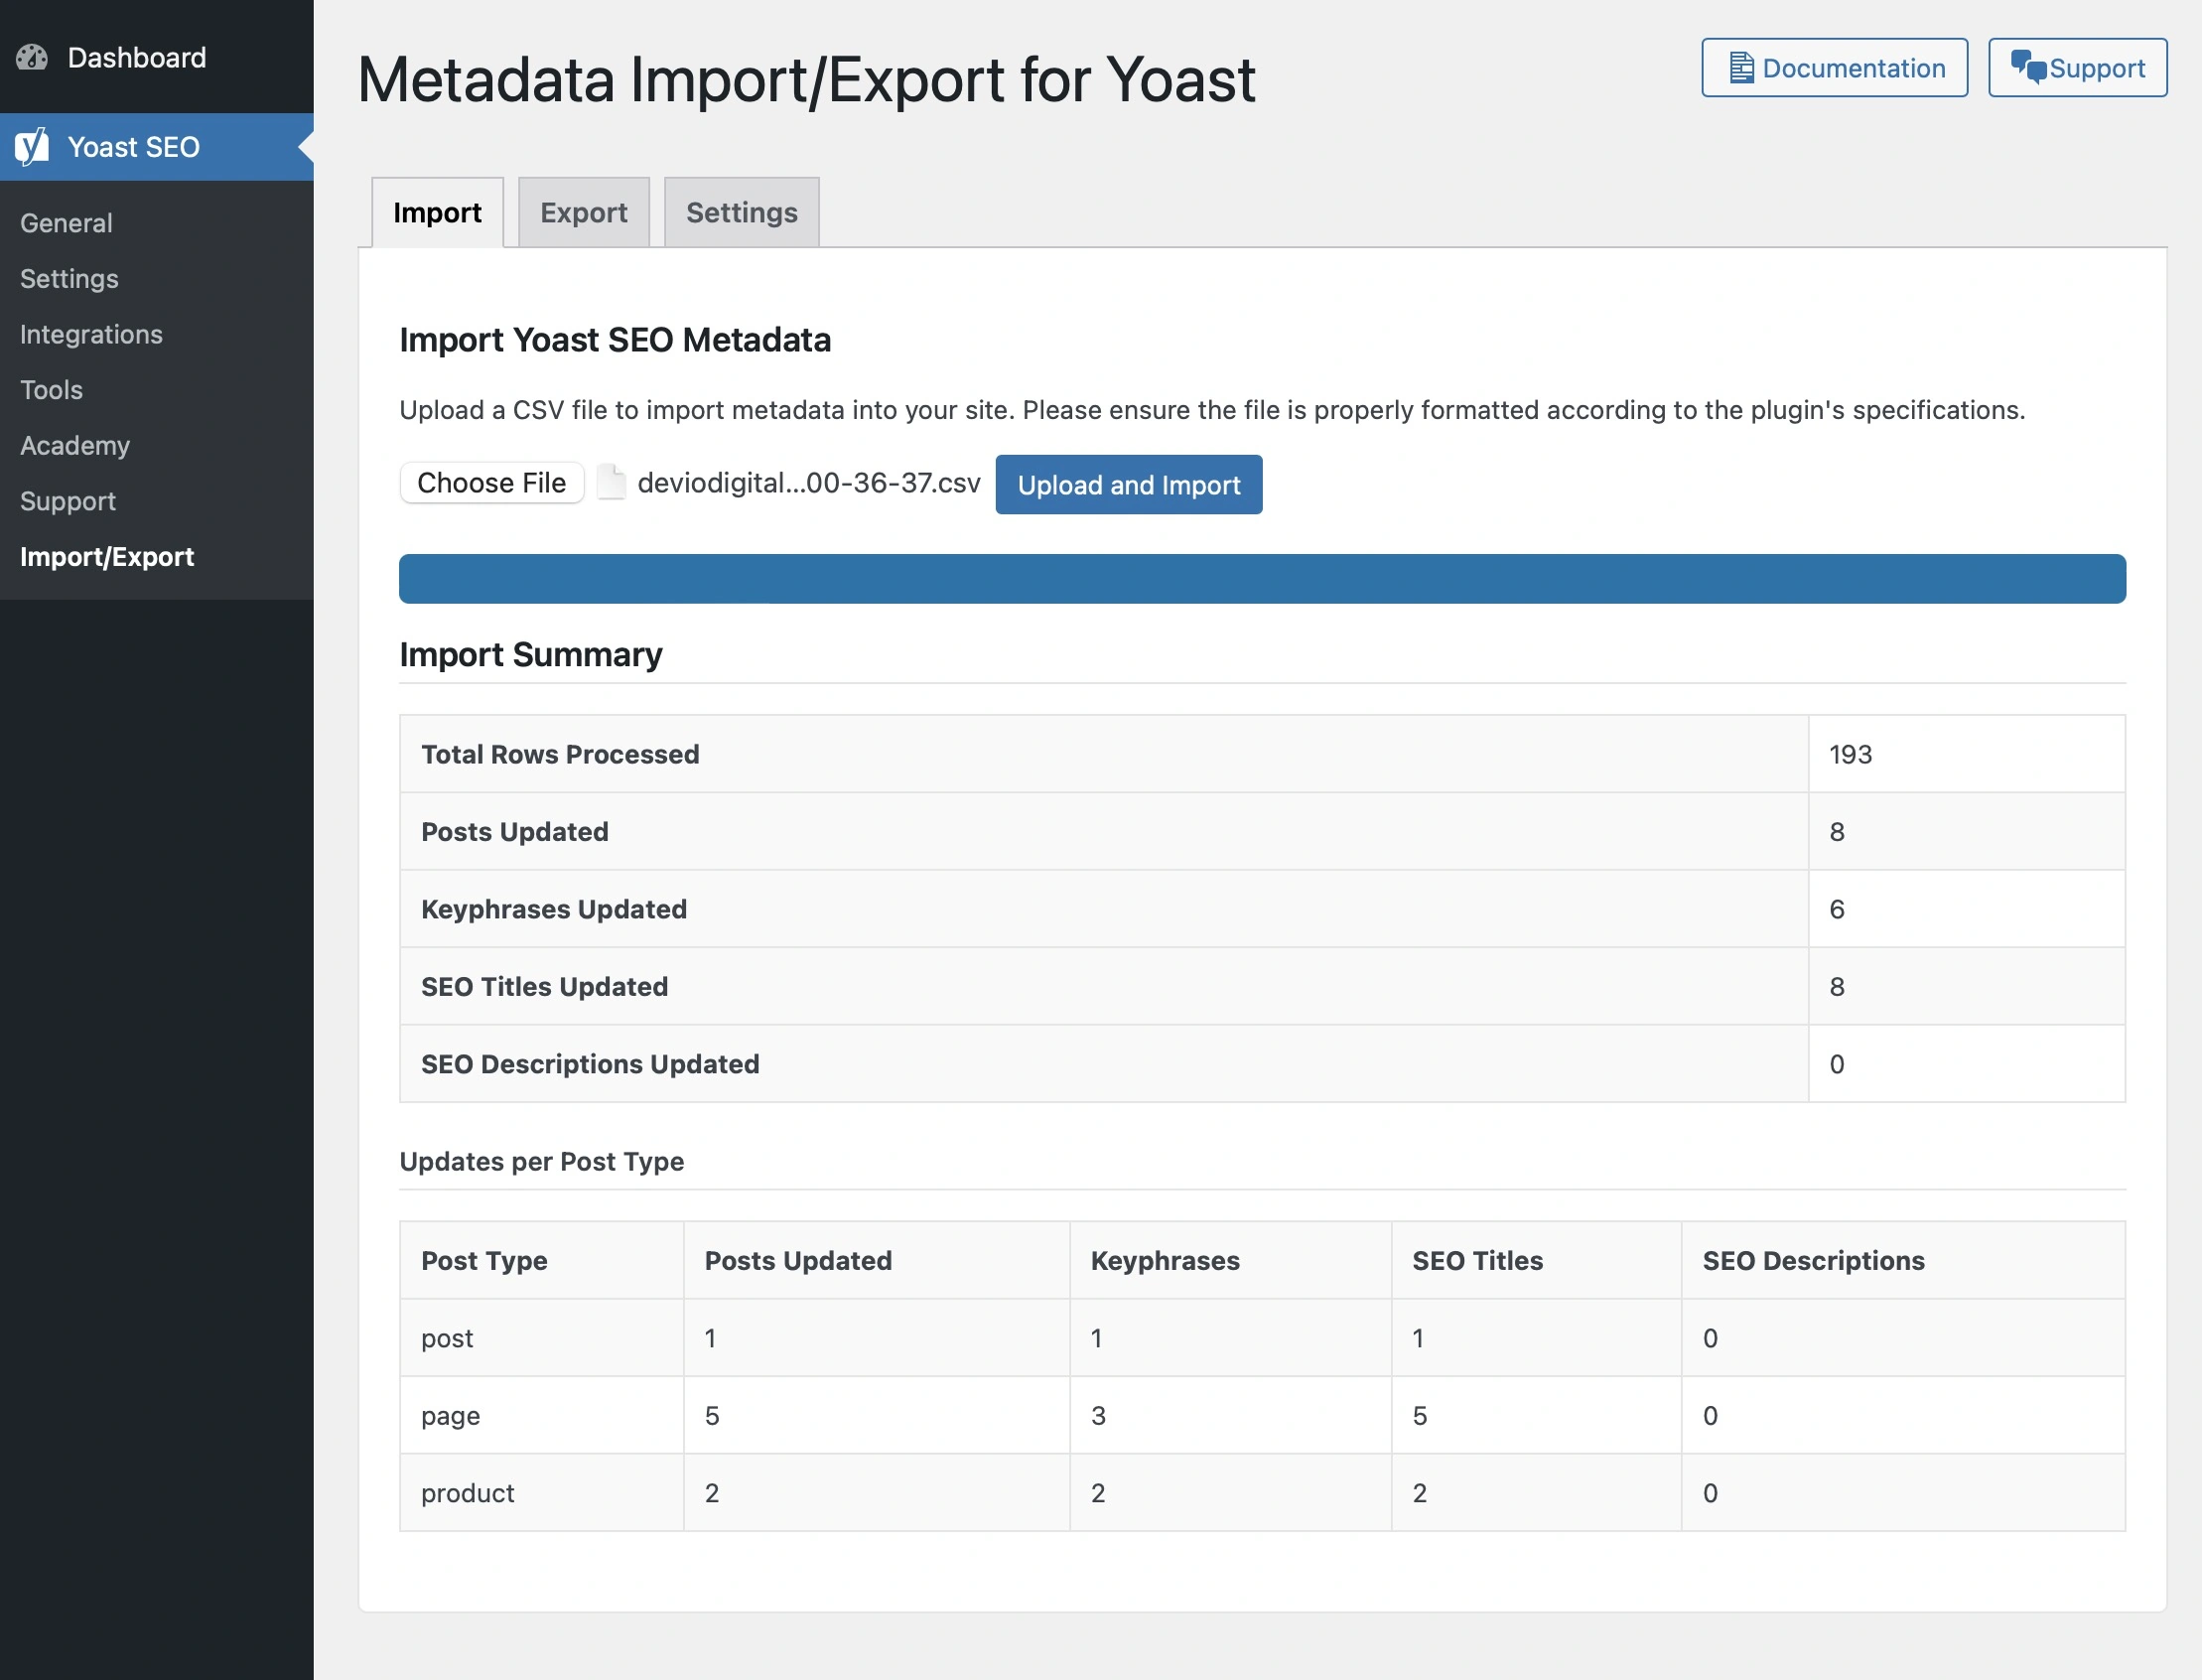2202x1680 pixels.
Task: Select Import/Export in the sidebar
Action: coord(107,557)
